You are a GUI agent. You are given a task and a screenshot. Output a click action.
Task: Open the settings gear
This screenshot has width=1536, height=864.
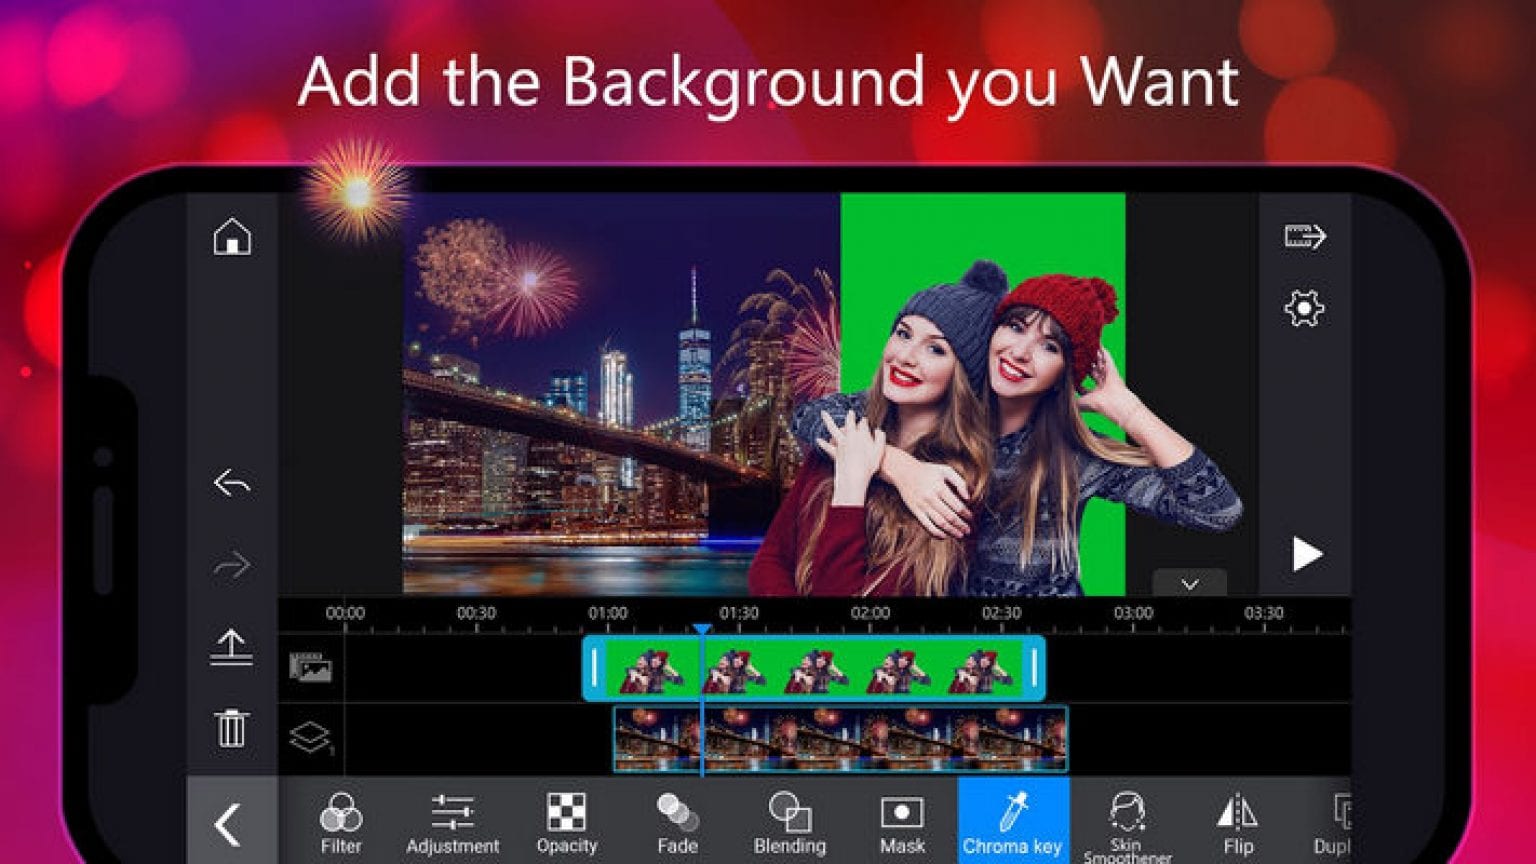(1304, 308)
